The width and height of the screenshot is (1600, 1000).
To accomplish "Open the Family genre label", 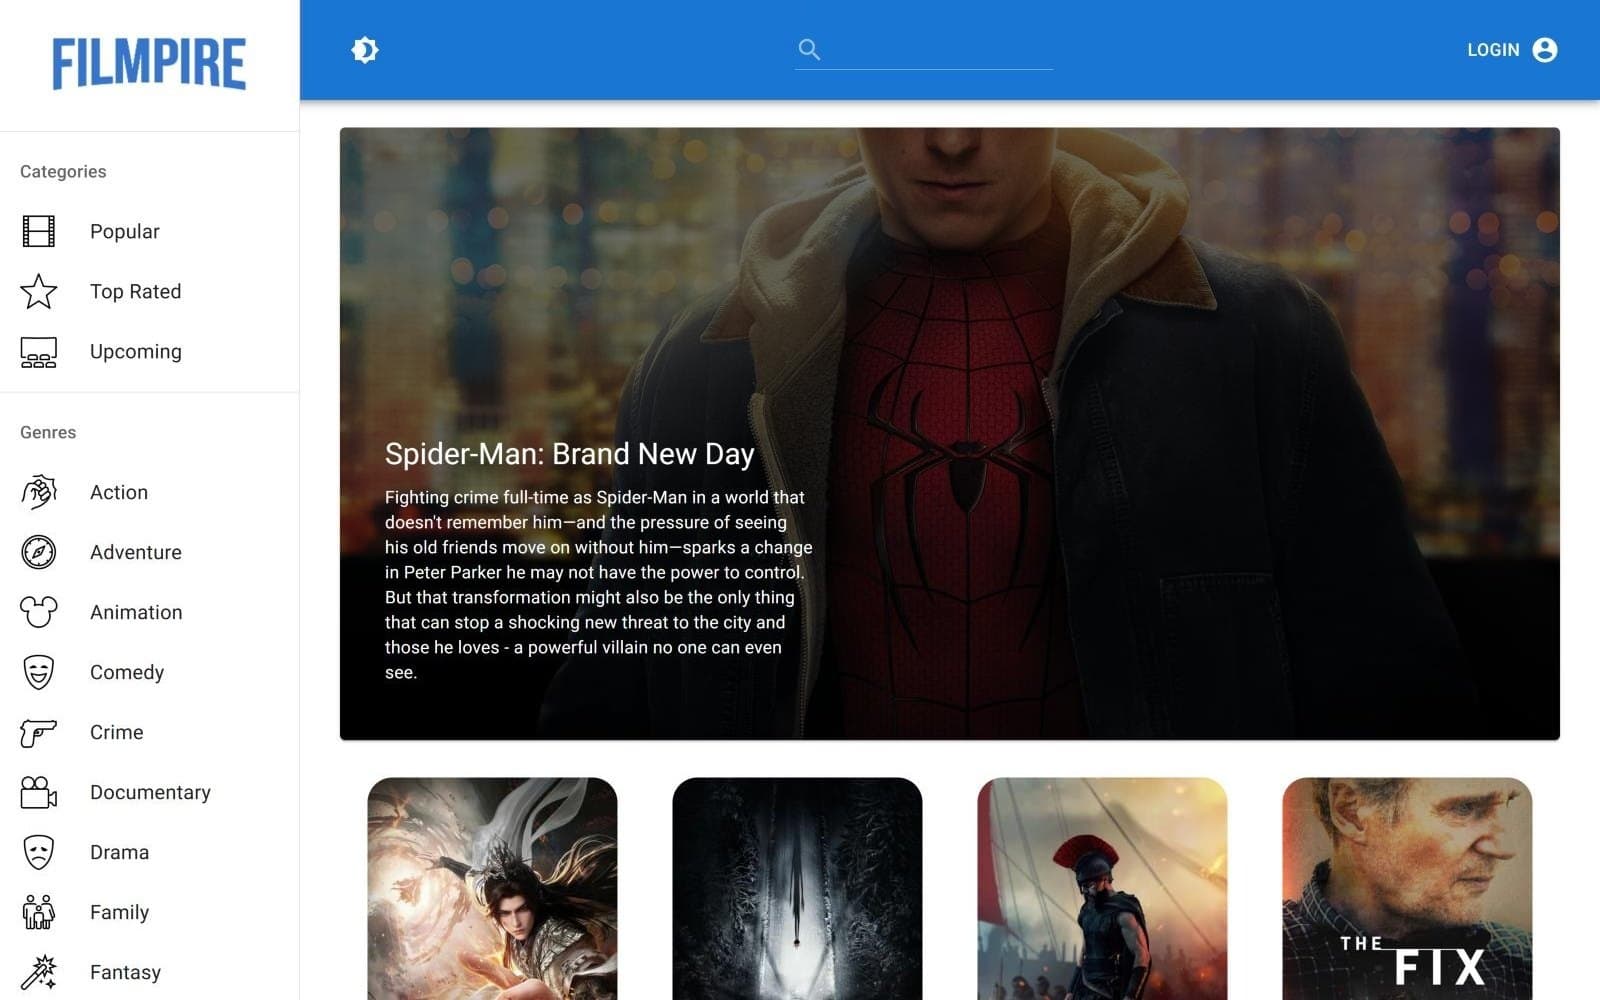I will [x=120, y=912].
